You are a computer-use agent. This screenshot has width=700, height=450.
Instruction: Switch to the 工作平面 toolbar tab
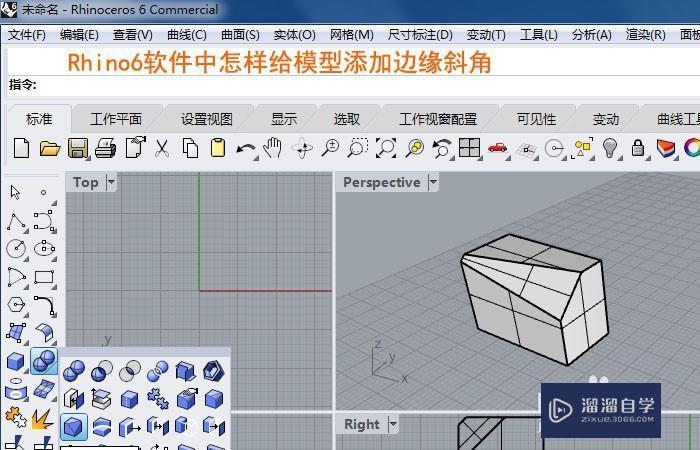tap(116, 119)
